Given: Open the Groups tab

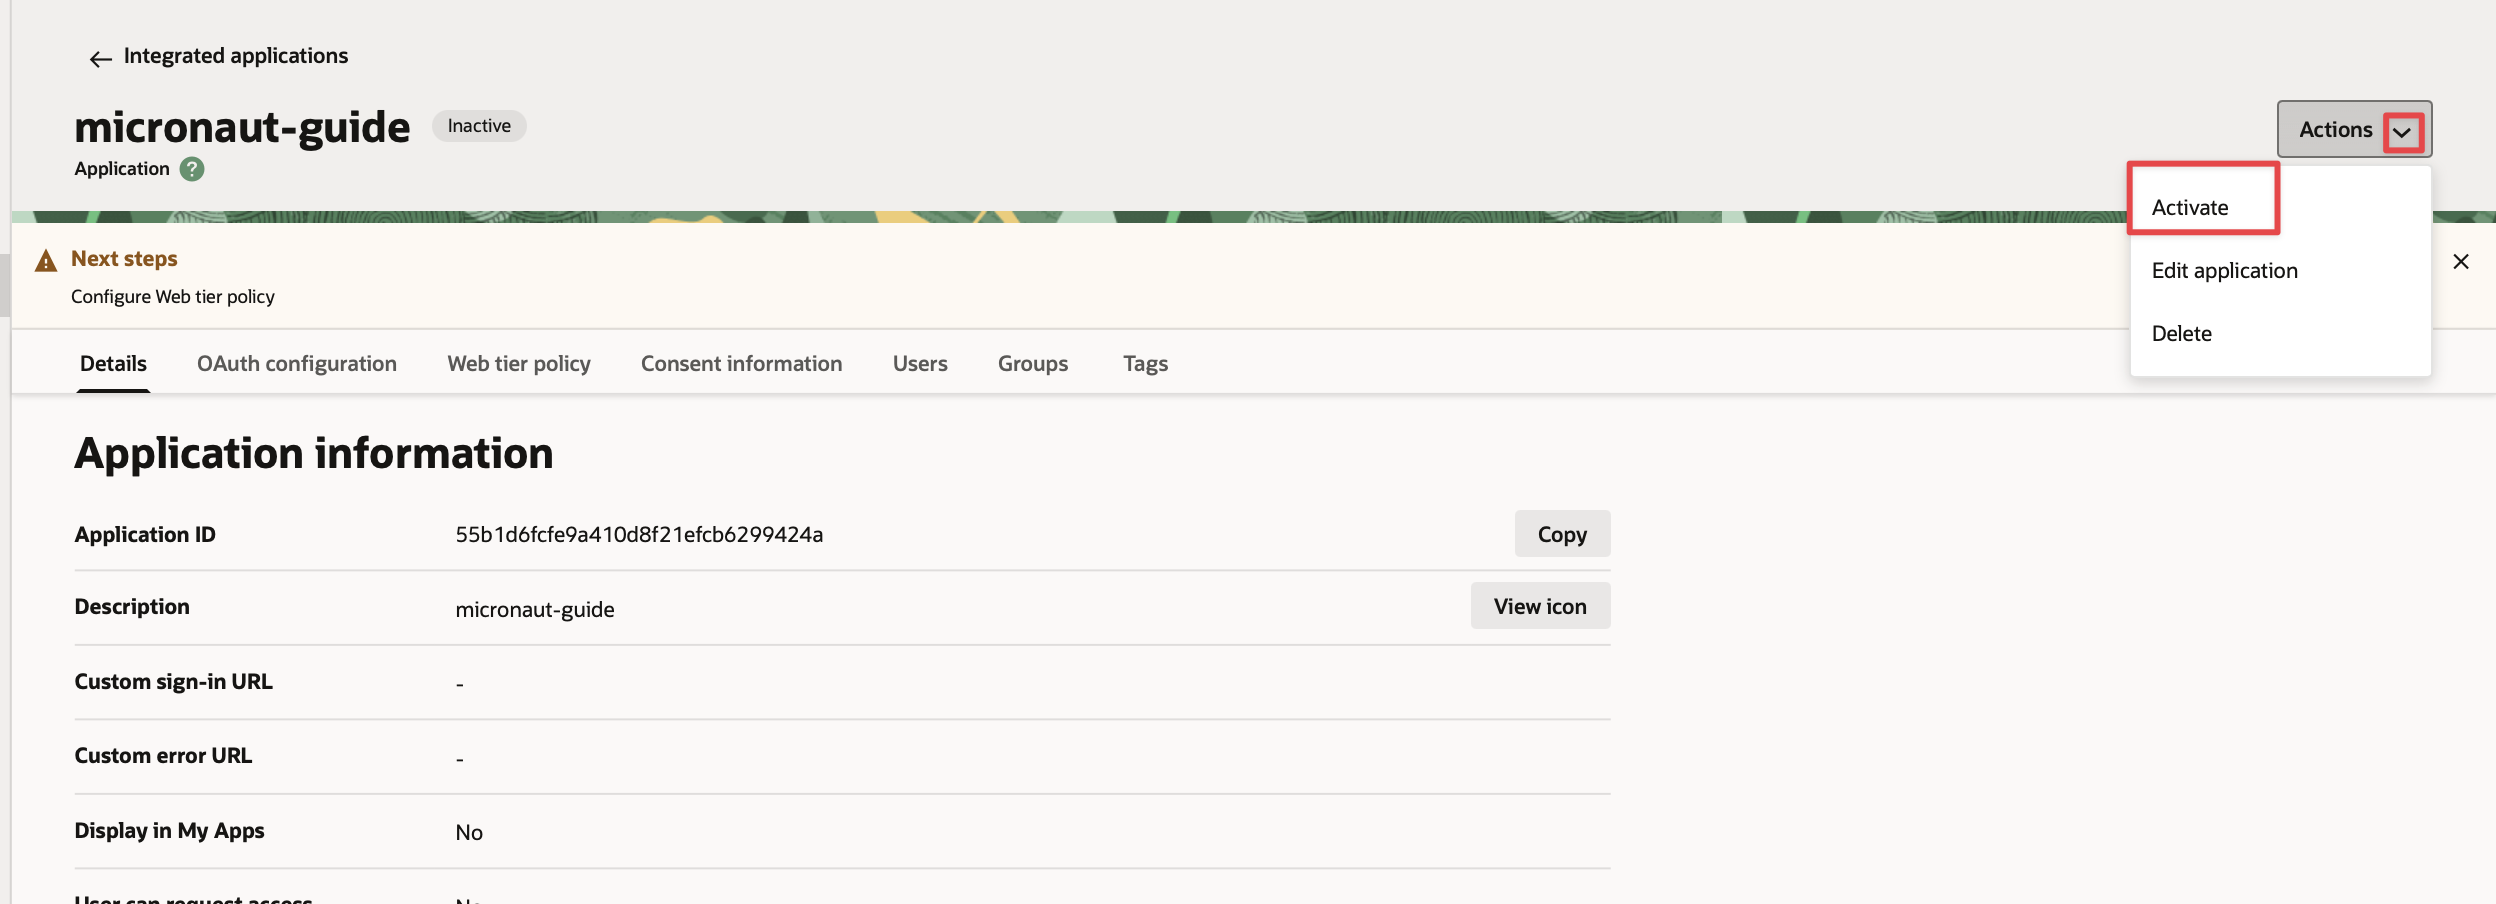Looking at the screenshot, I should coord(1033,364).
